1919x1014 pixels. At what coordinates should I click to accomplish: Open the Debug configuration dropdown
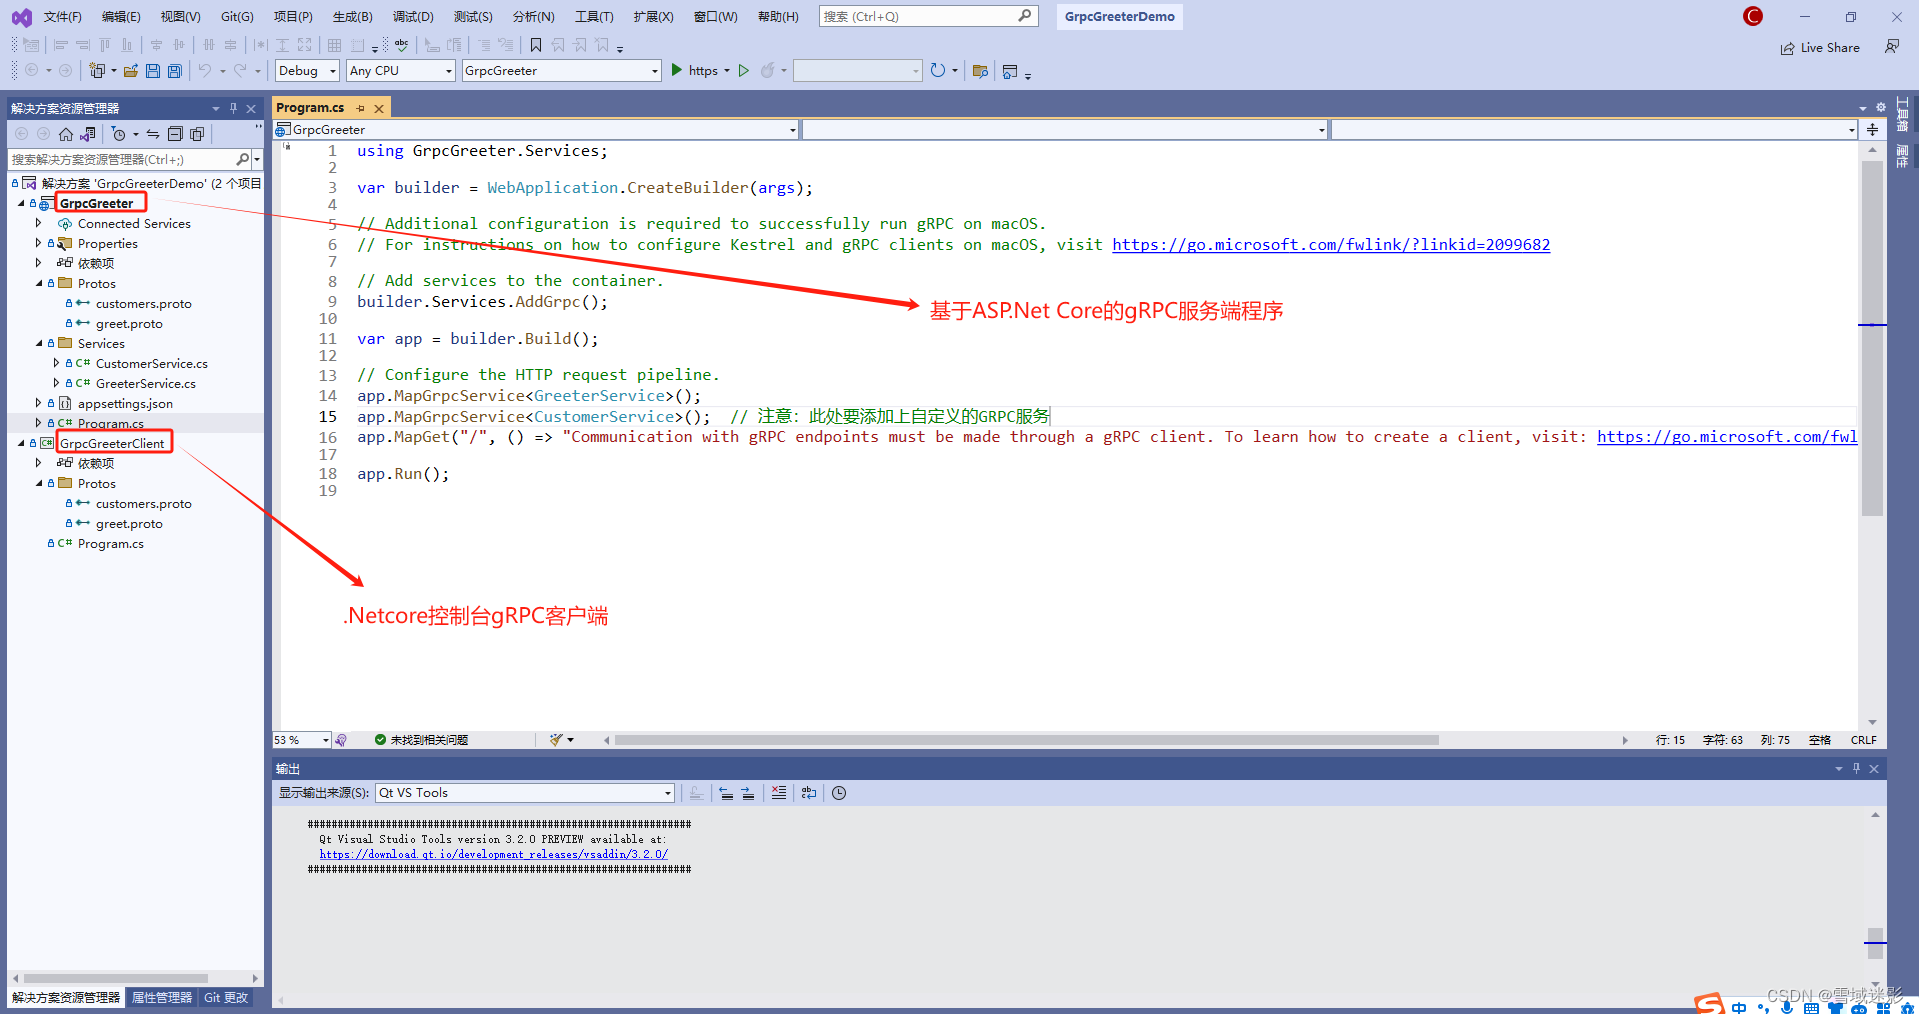point(306,70)
